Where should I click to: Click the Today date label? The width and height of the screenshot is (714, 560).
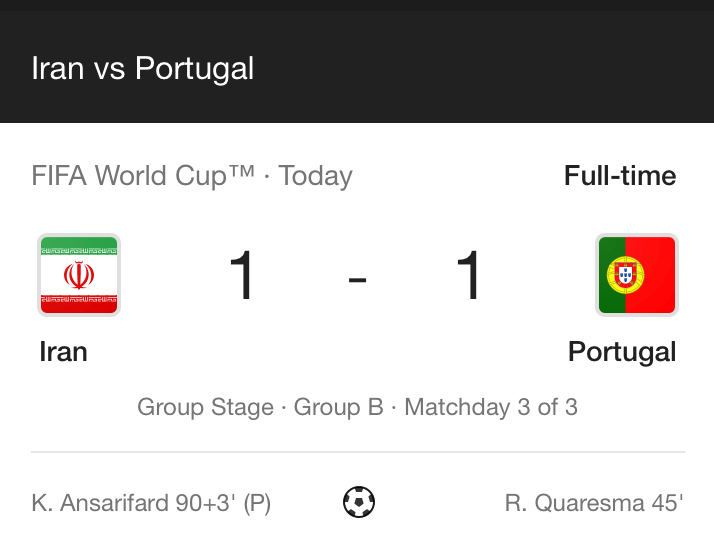[316, 177]
